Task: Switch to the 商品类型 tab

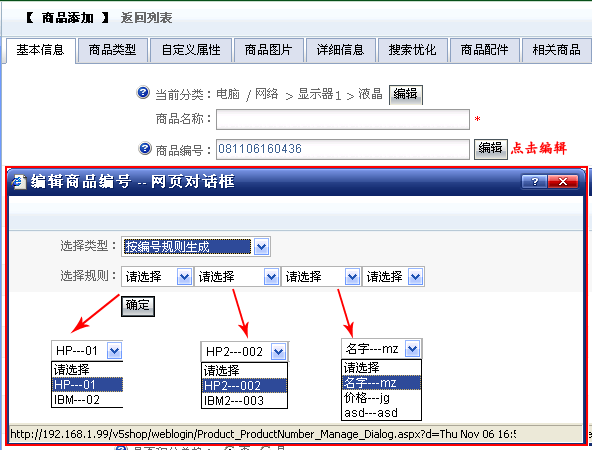Action: pyautogui.click(x=112, y=50)
